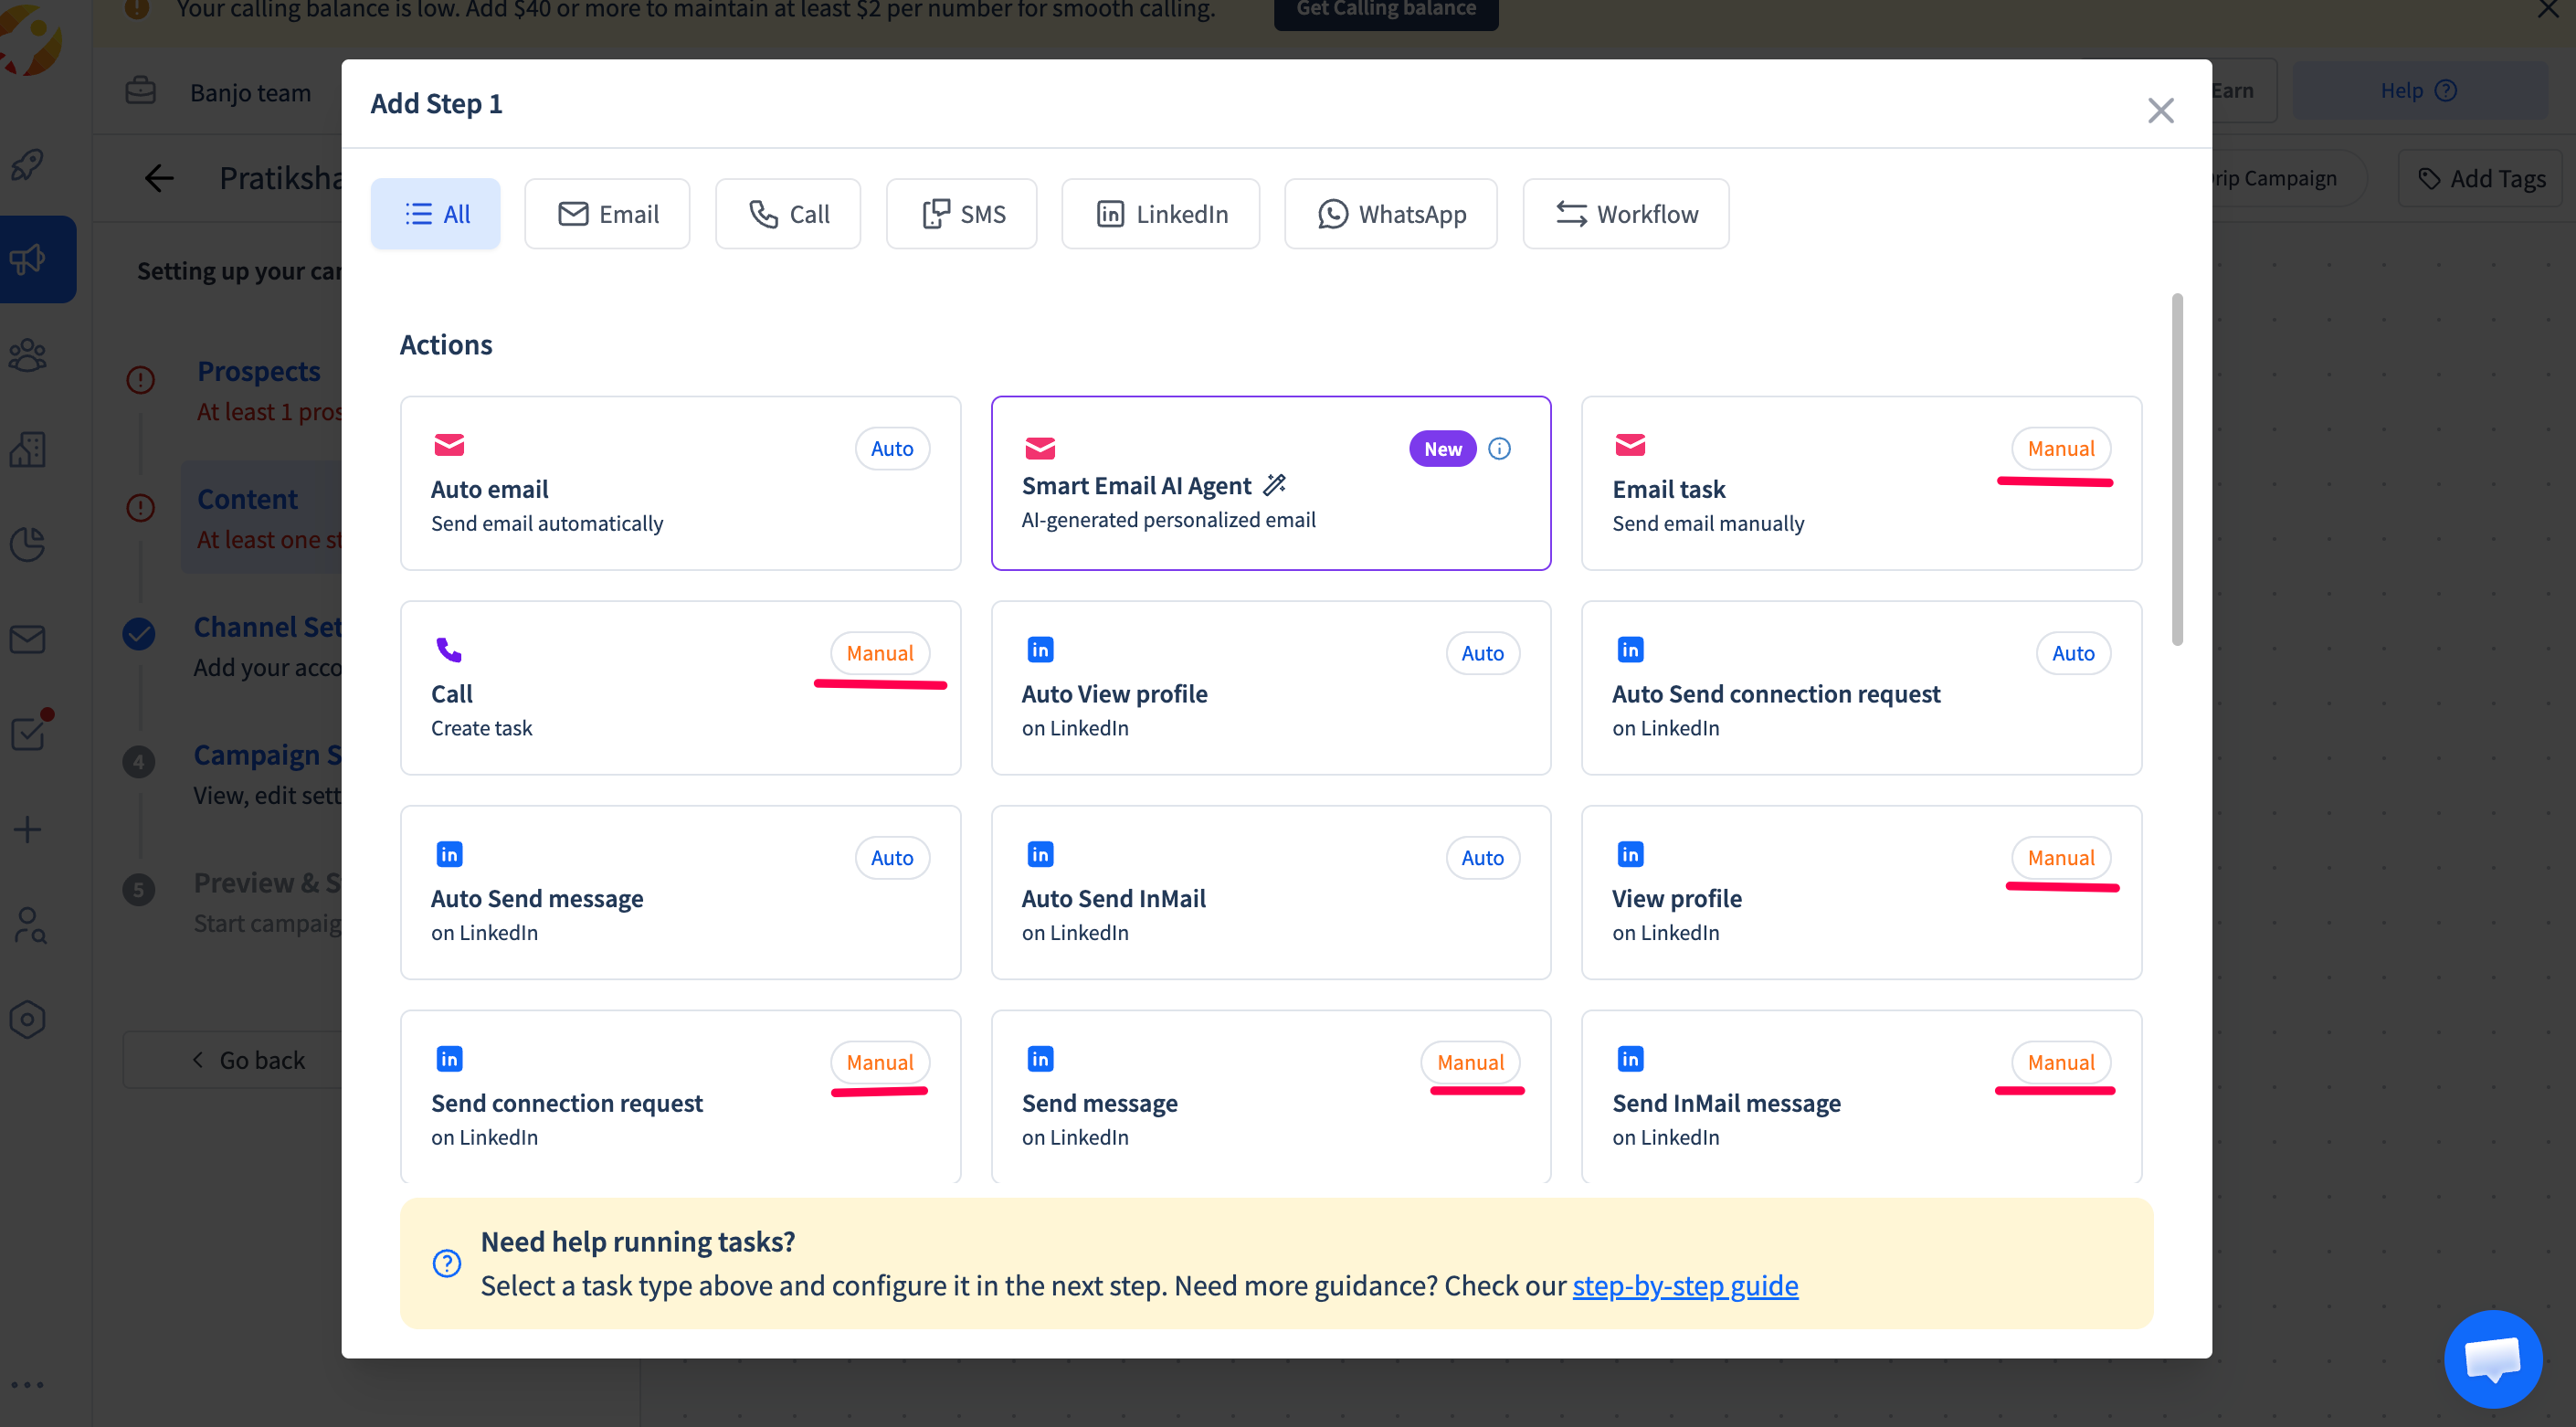This screenshot has width=2576, height=1427.
Task: Click info icon next to New badge
Action: [1499, 449]
